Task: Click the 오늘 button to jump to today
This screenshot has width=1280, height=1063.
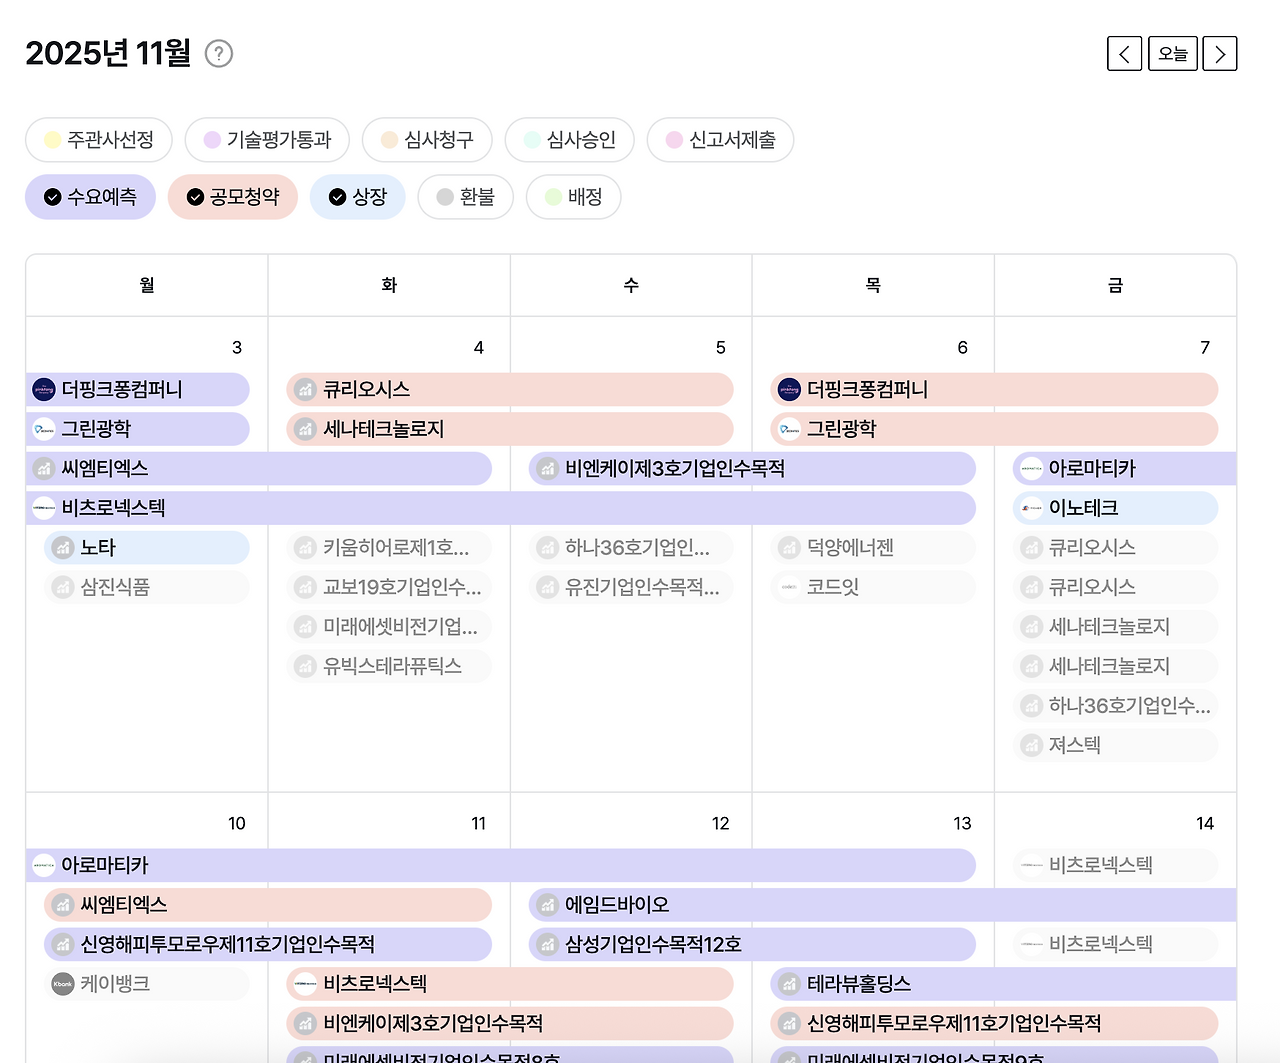Action: pyautogui.click(x=1171, y=53)
